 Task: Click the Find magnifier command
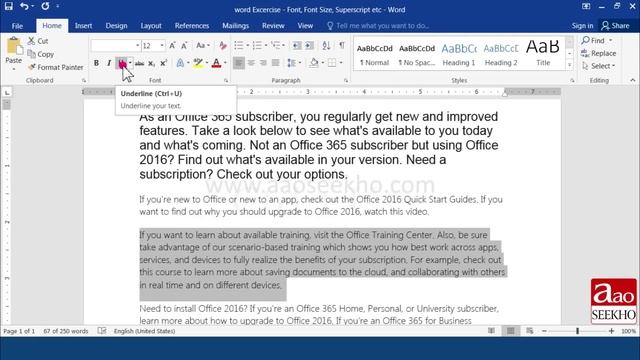coord(593,40)
